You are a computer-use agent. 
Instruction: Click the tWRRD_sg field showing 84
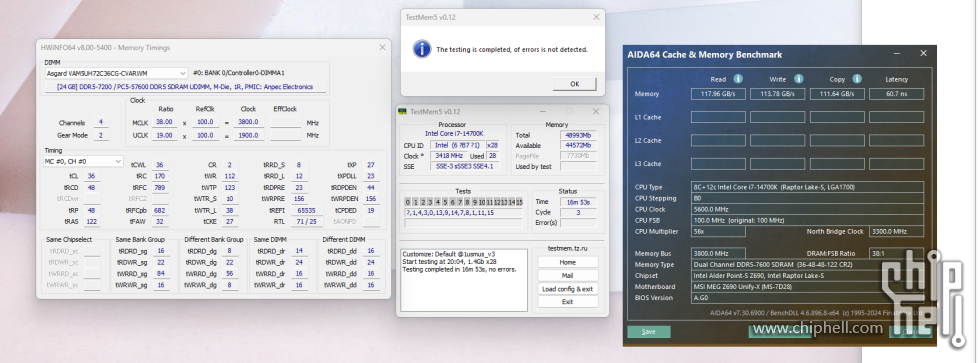[x=160, y=274]
